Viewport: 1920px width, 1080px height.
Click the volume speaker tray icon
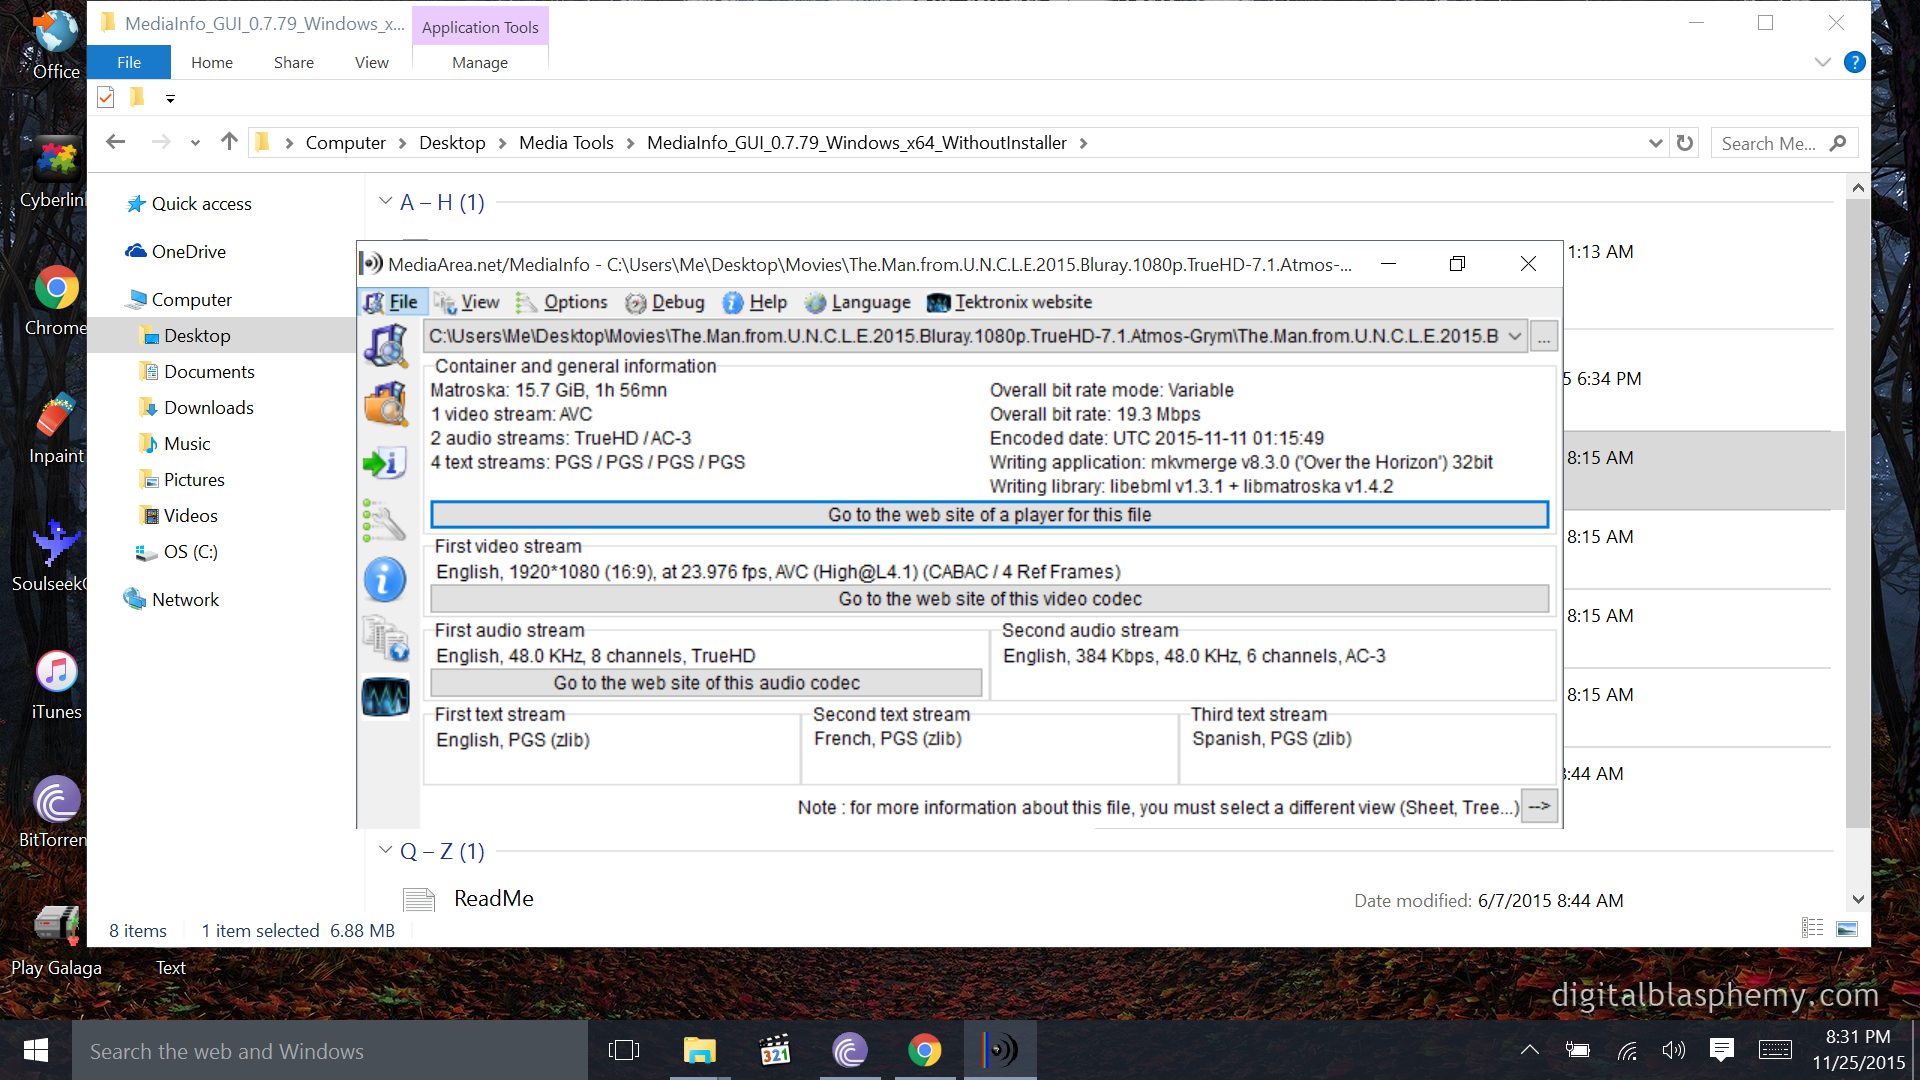pos(1673,1050)
